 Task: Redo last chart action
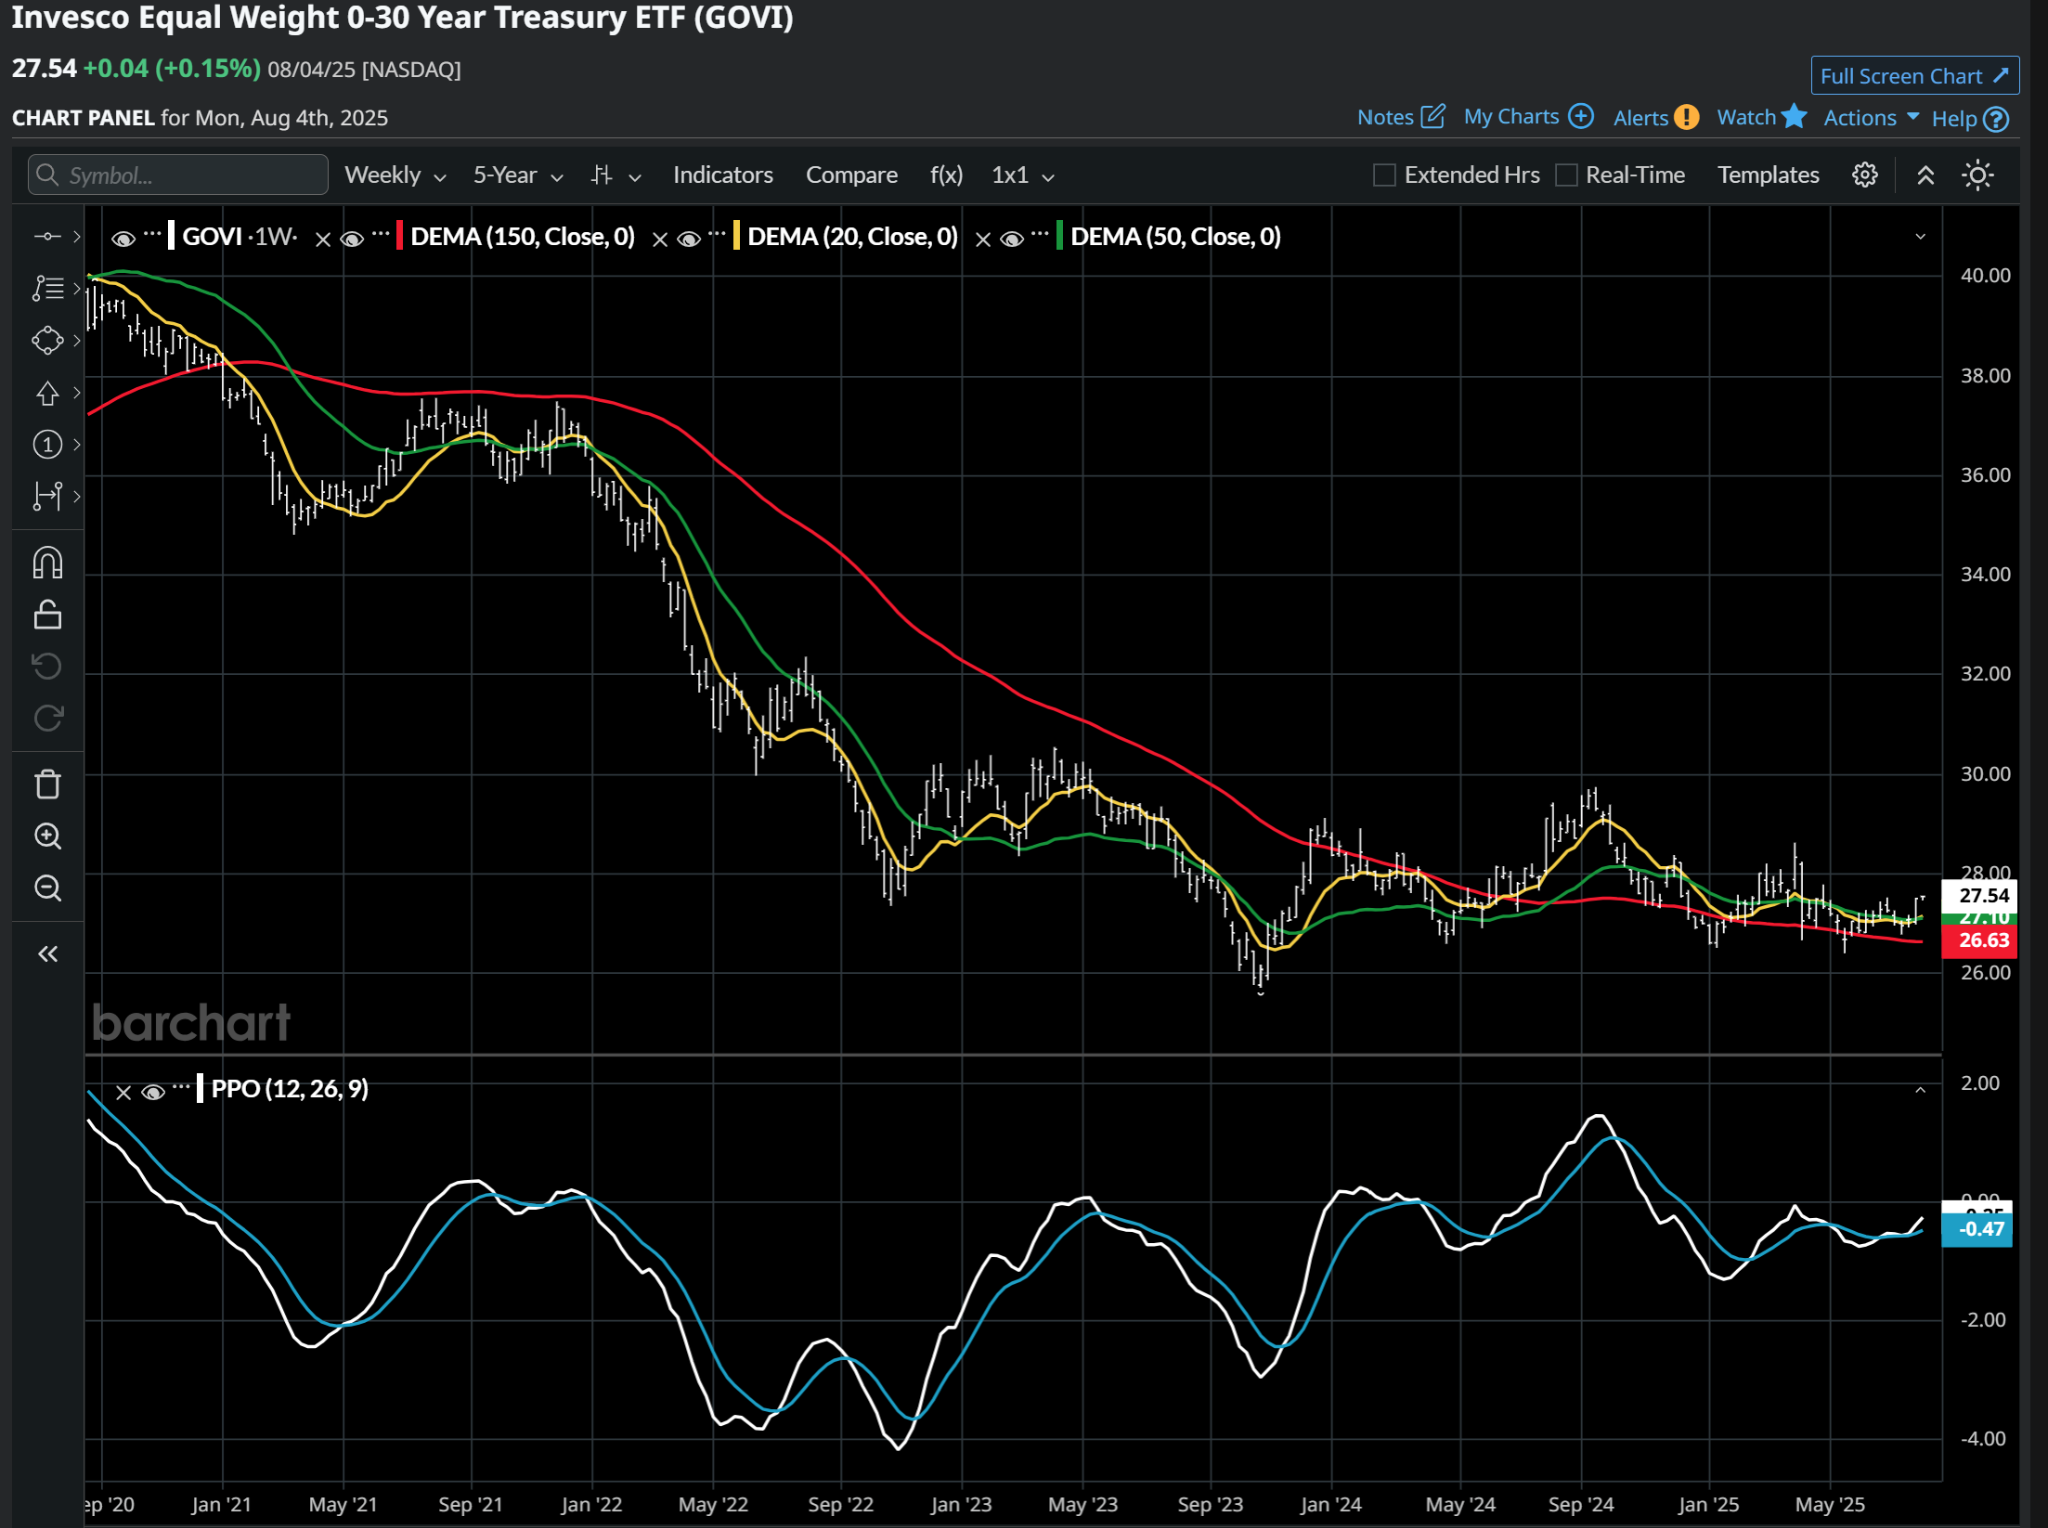[x=47, y=718]
